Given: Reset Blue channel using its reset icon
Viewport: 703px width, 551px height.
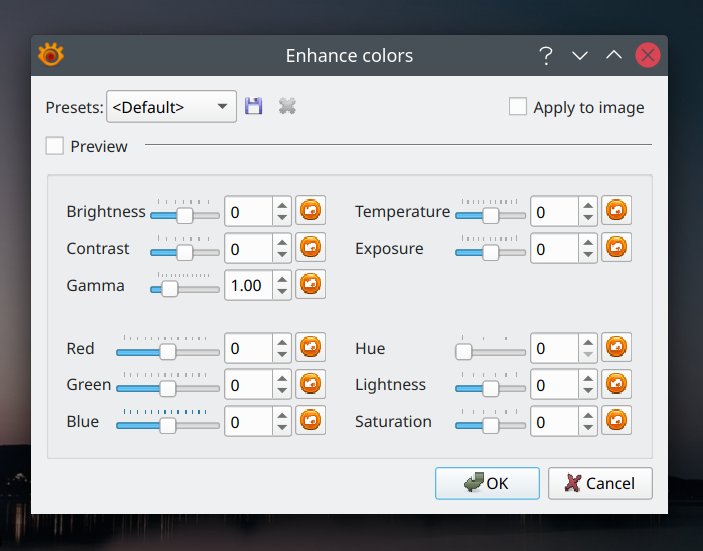Looking at the screenshot, I should click(311, 421).
